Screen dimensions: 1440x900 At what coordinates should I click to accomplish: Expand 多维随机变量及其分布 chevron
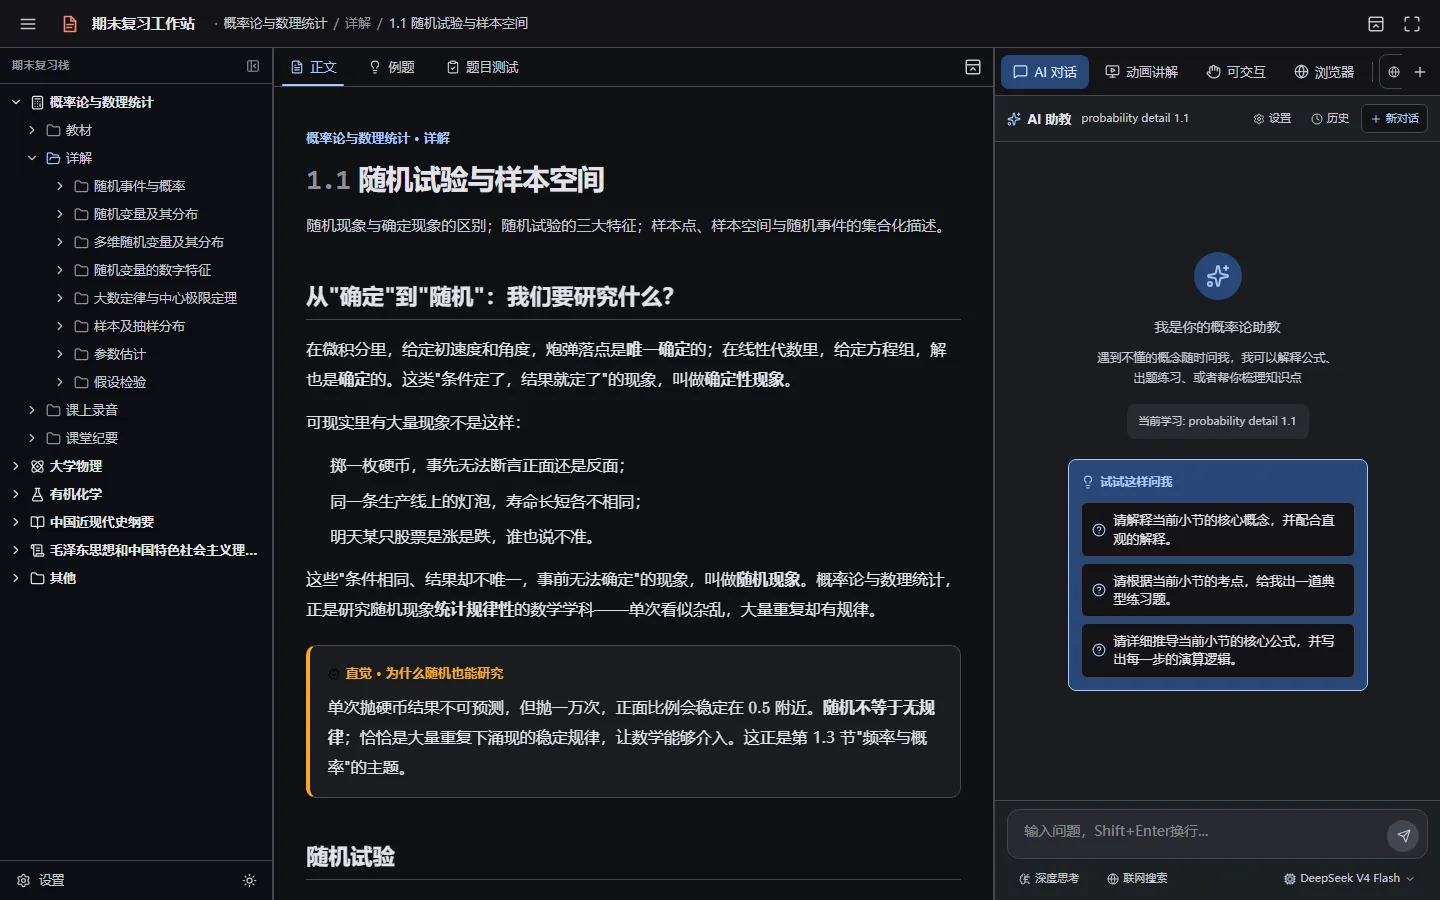point(60,242)
